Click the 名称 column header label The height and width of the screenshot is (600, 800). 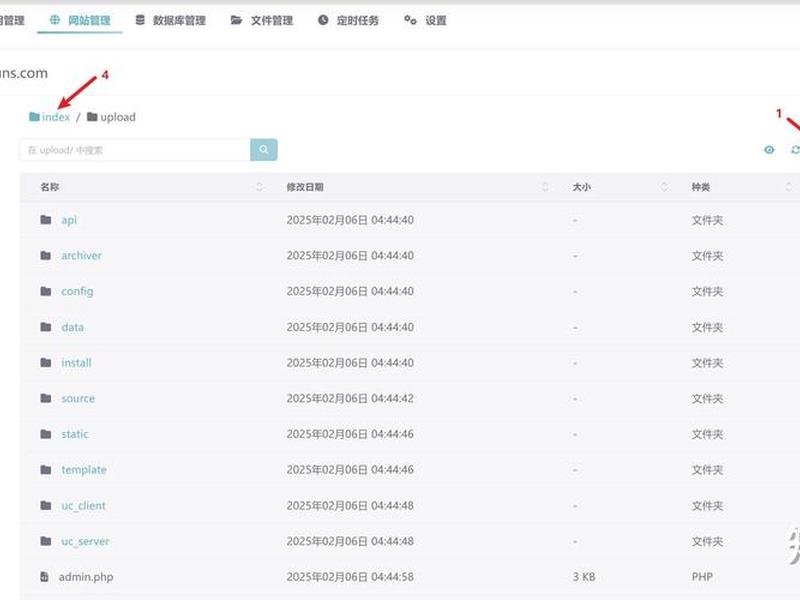point(50,187)
